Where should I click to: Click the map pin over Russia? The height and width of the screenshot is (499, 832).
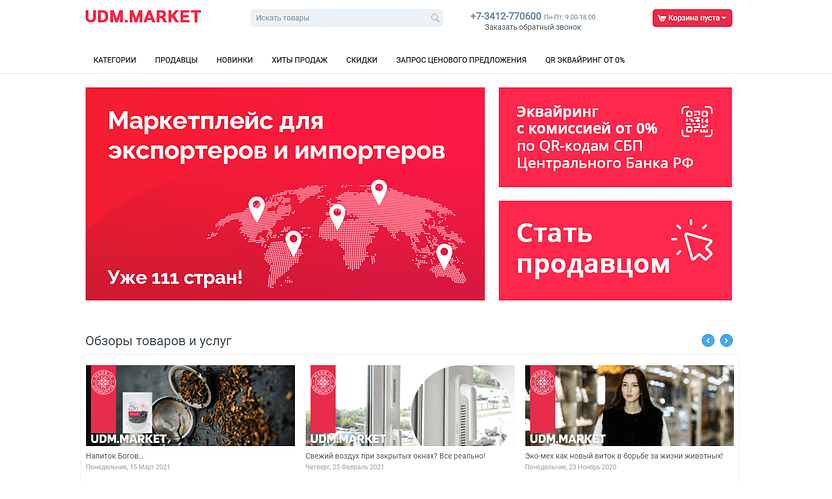pyautogui.click(x=379, y=192)
